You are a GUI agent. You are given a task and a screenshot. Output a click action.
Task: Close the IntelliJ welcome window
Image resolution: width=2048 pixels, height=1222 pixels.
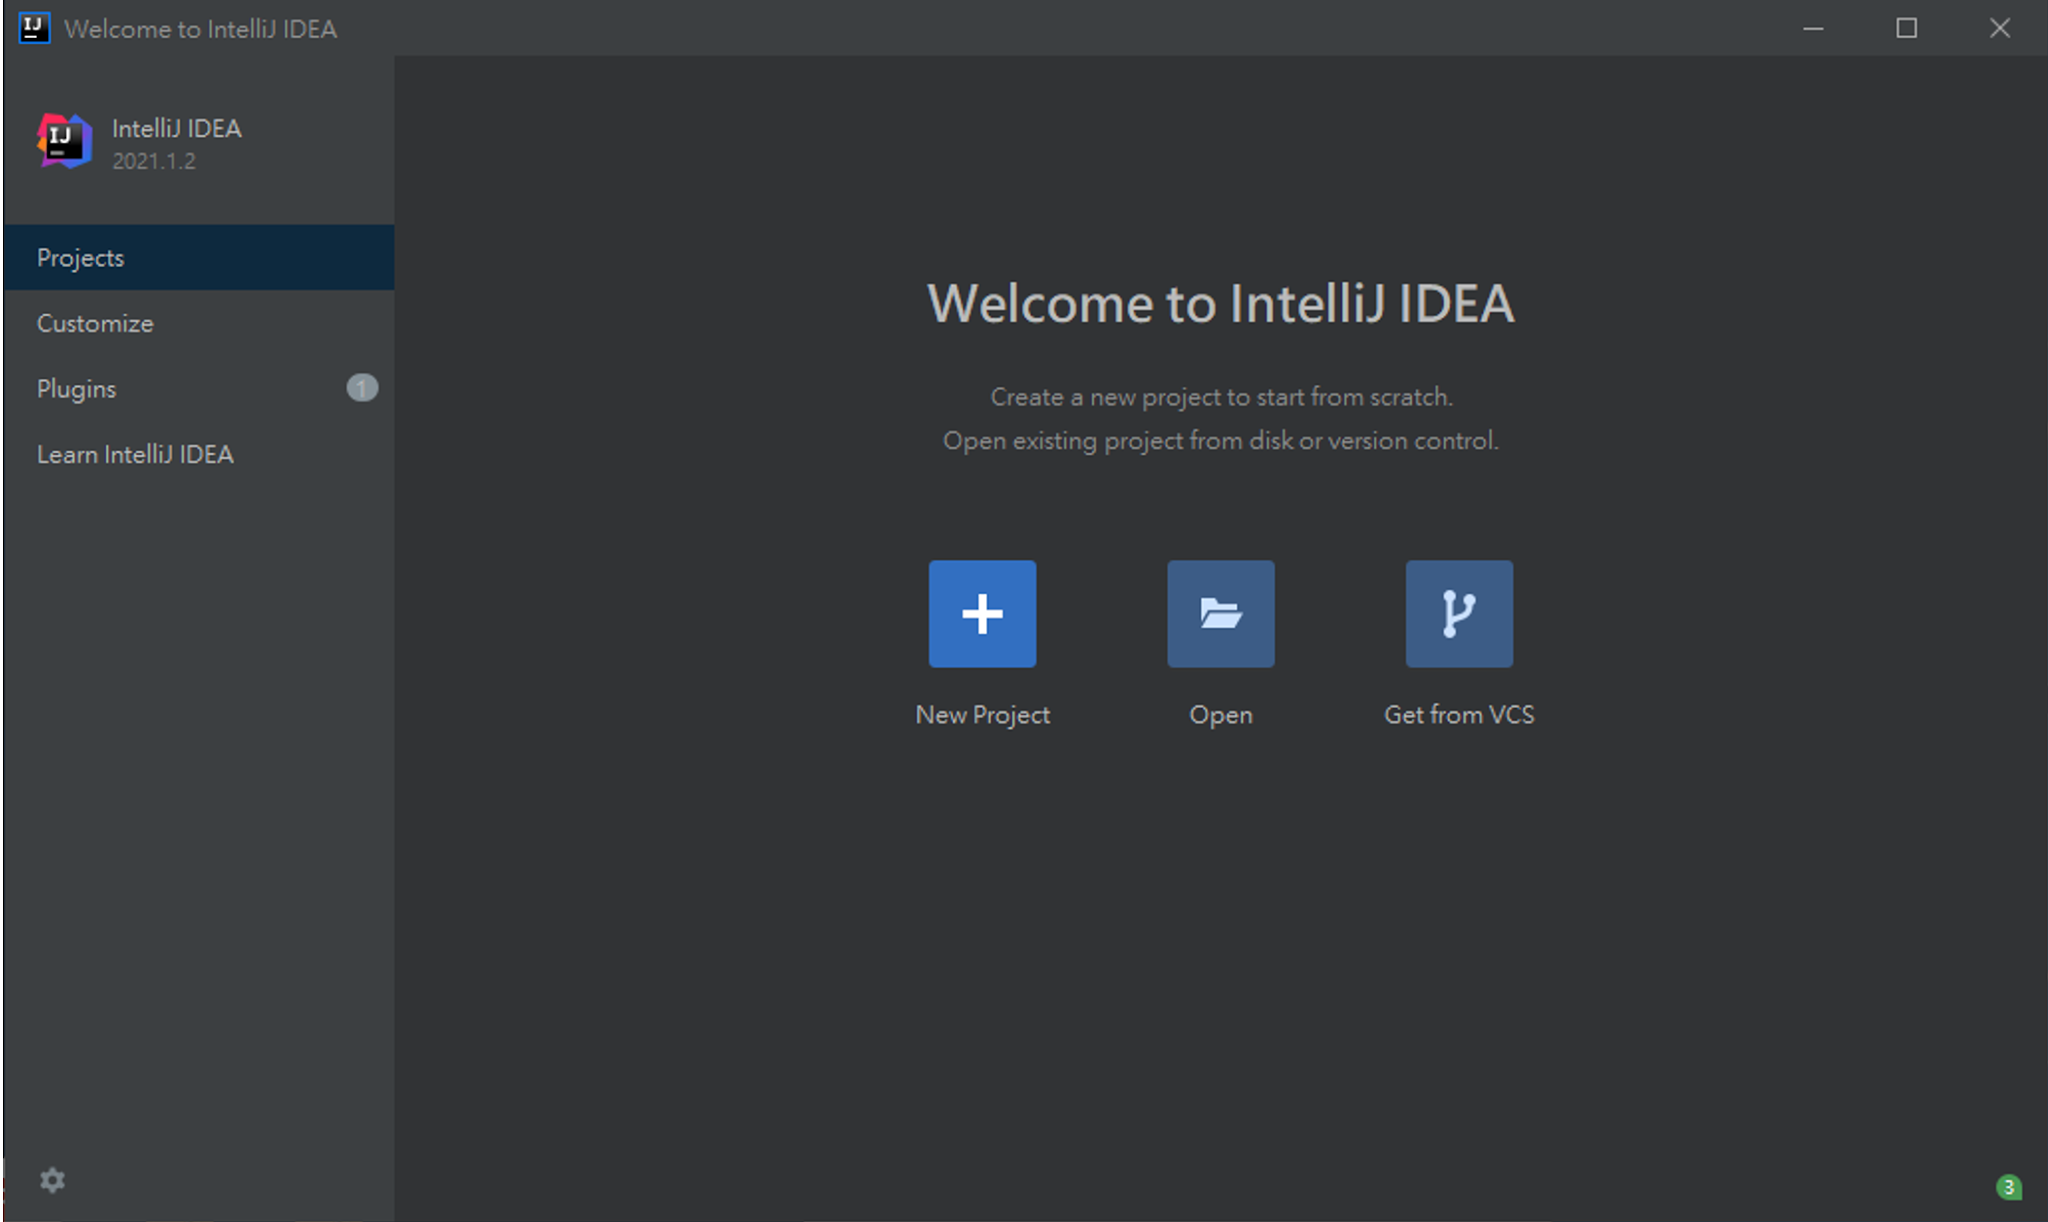coord(1999,28)
